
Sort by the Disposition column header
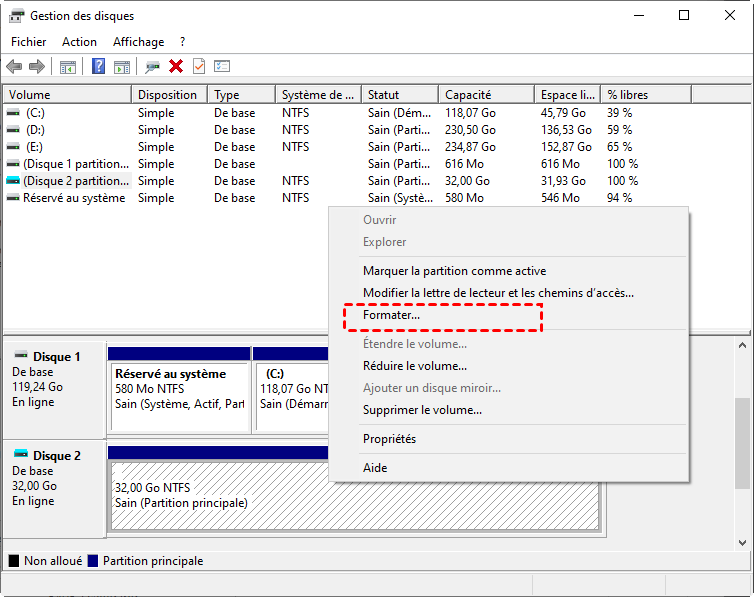[170, 95]
